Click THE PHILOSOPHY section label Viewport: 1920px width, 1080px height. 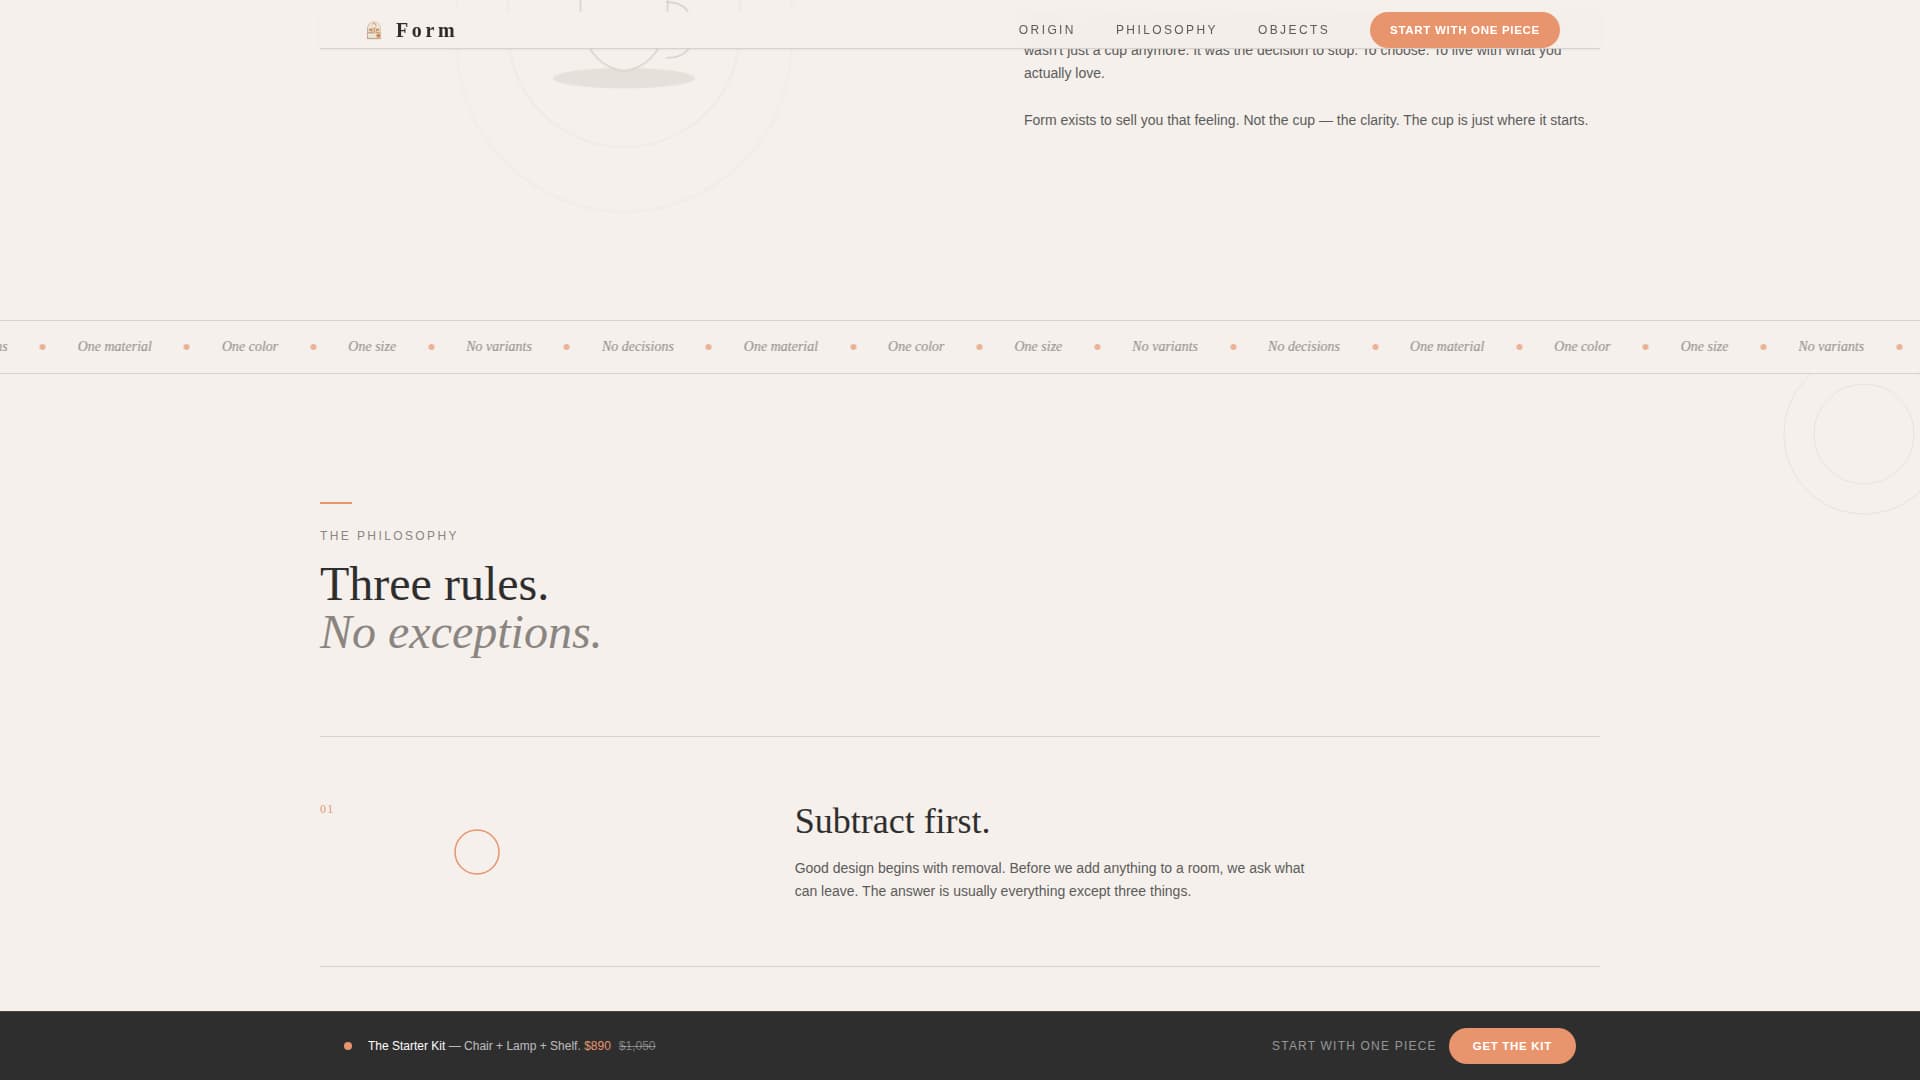pos(388,536)
